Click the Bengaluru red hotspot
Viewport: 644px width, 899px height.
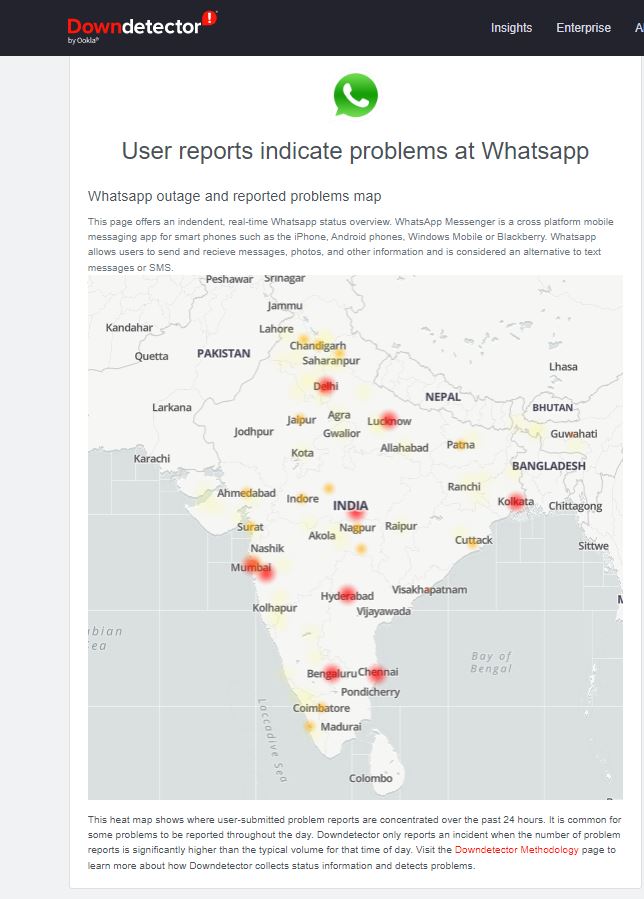[x=331, y=673]
